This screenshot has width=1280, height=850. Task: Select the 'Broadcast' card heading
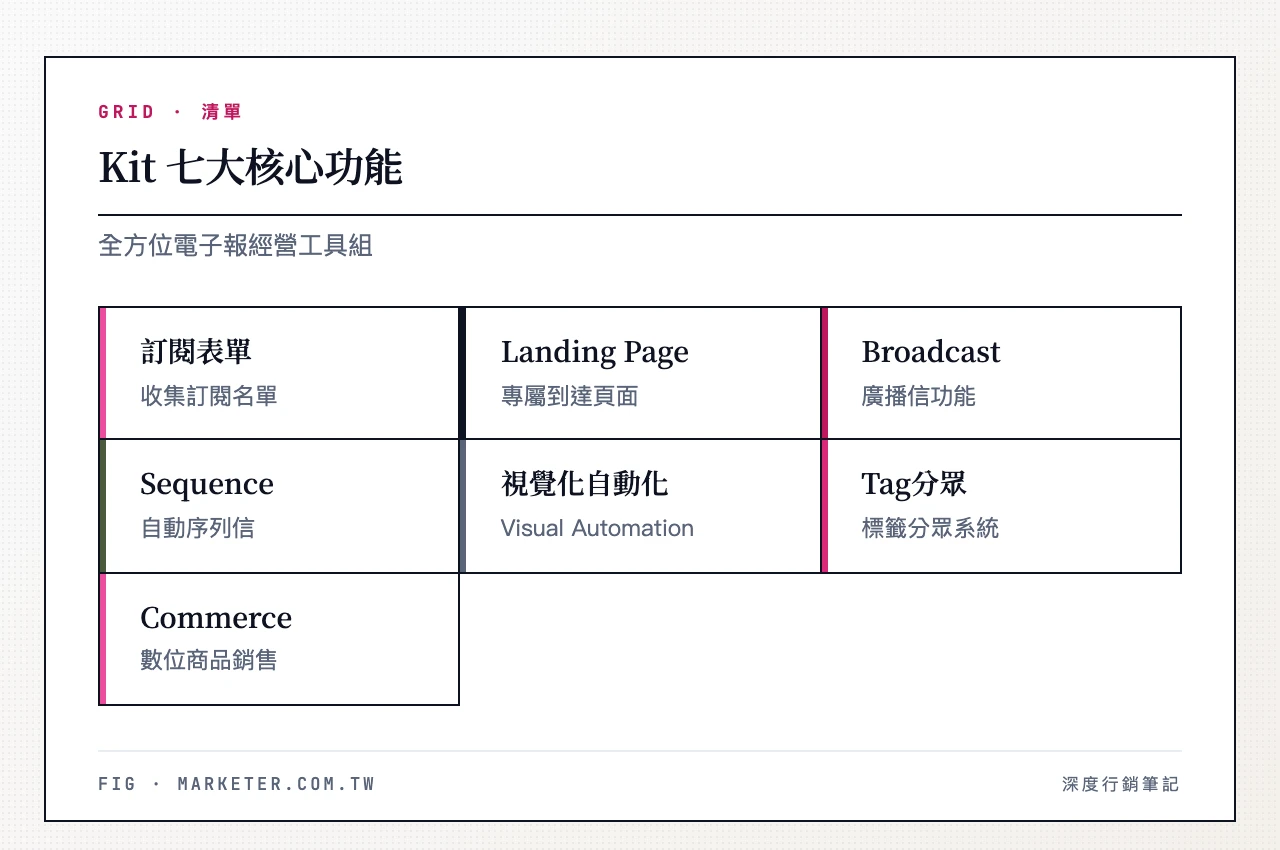(931, 352)
